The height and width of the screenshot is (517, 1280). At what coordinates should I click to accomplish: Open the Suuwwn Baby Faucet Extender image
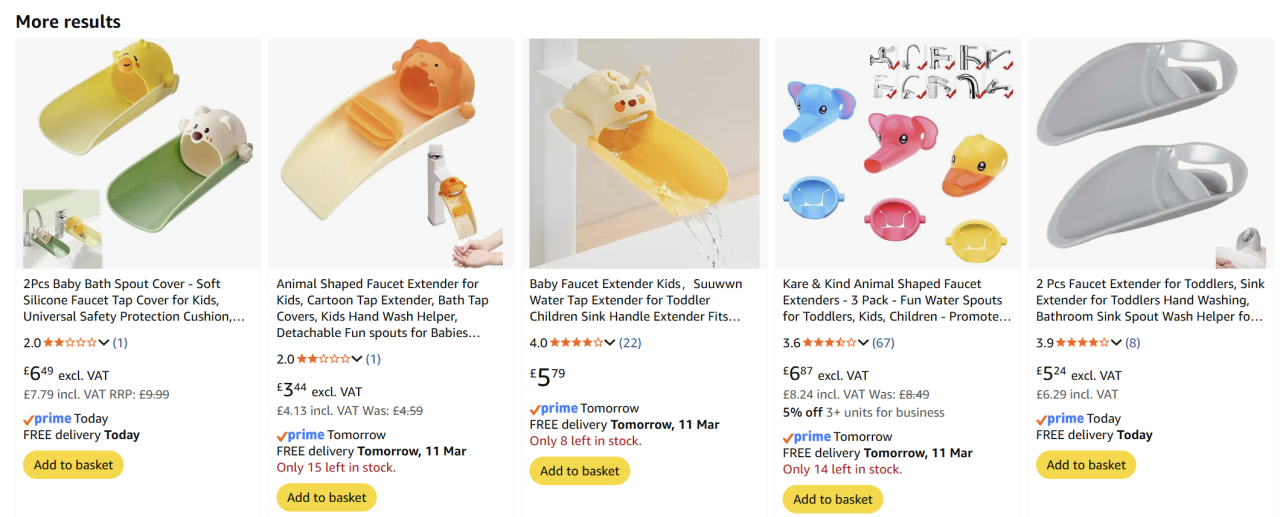(644, 154)
